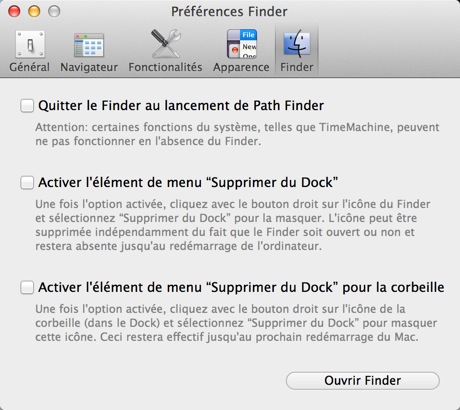
Task: Open the Fonctionnalités screwdriver and wrench icon
Action: (166, 44)
